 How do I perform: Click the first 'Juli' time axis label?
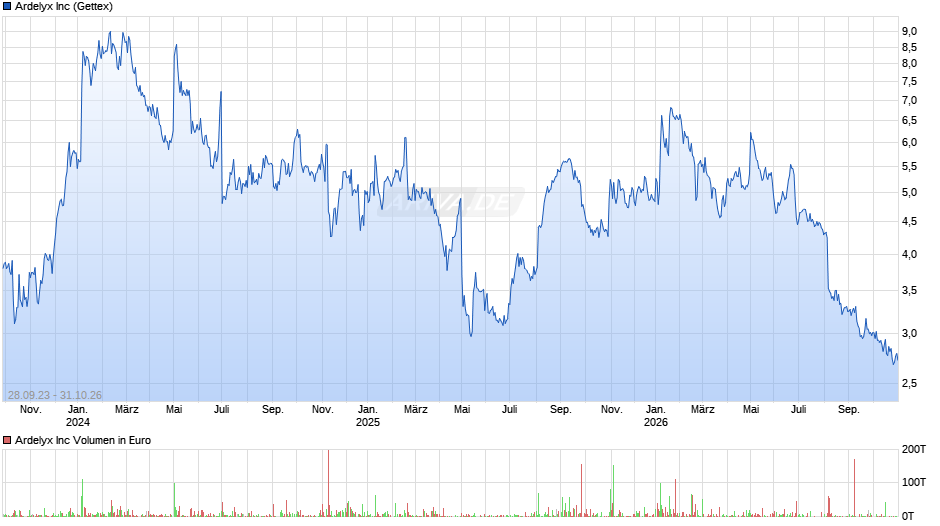pyautogui.click(x=222, y=410)
